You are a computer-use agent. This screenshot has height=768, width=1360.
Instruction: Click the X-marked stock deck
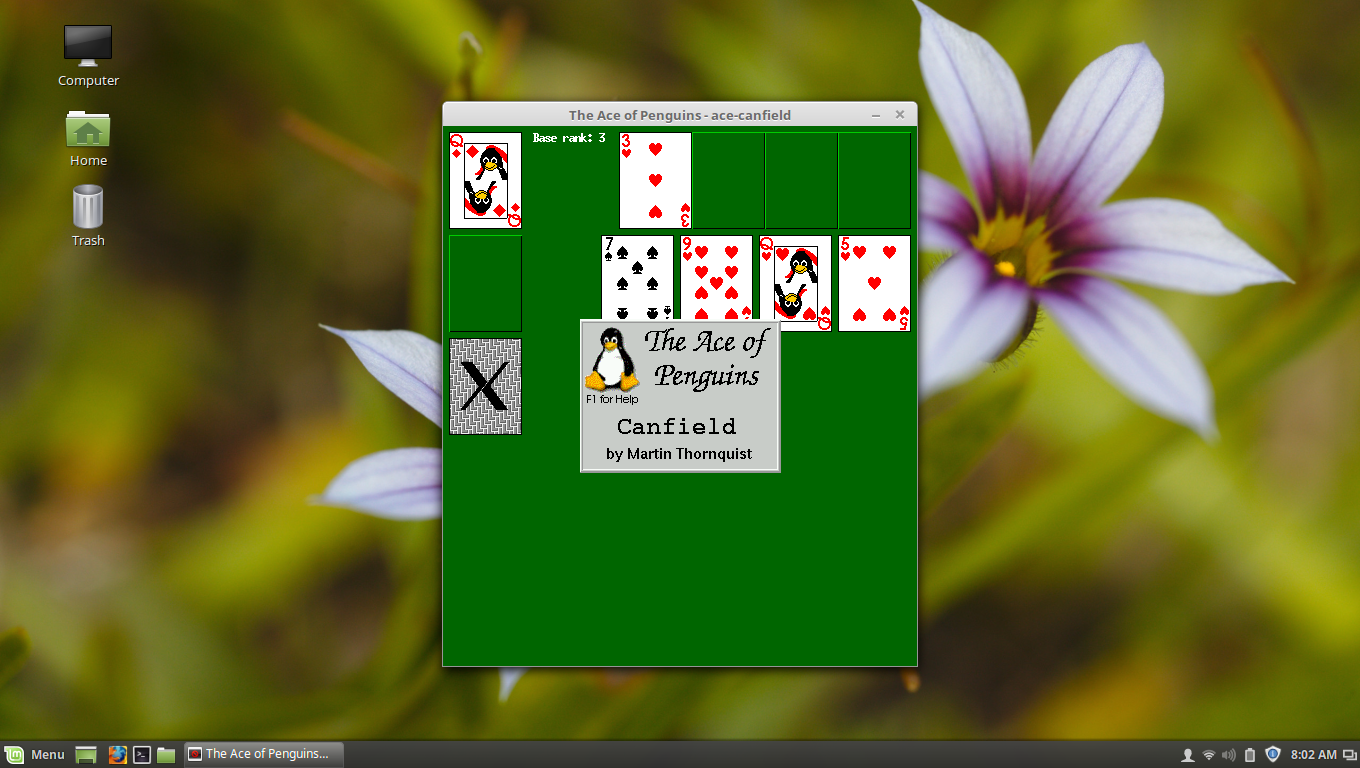click(485, 386)
